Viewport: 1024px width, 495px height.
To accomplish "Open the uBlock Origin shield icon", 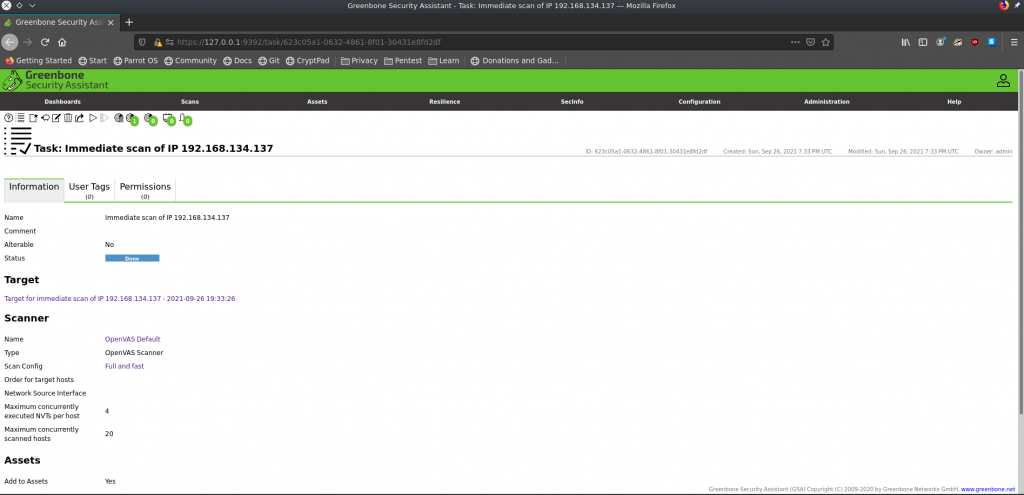I will 974,42.
